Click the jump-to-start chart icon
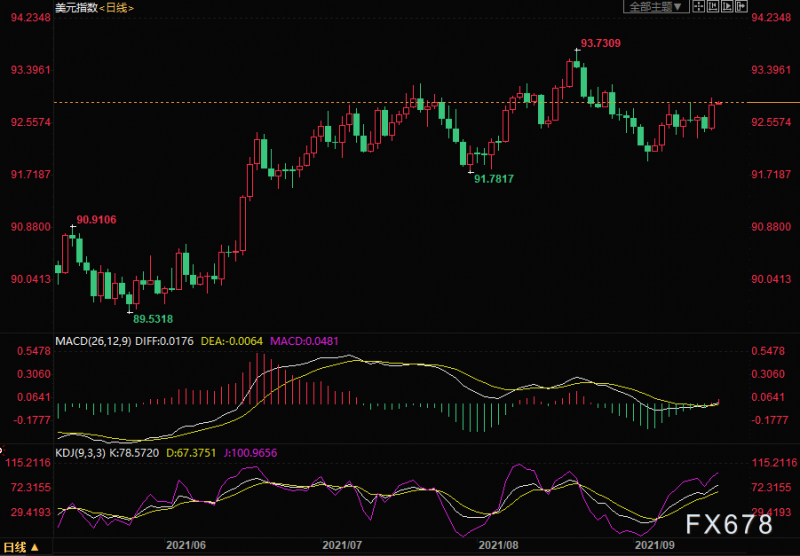The image size is (800, 556). coord(713,7)
